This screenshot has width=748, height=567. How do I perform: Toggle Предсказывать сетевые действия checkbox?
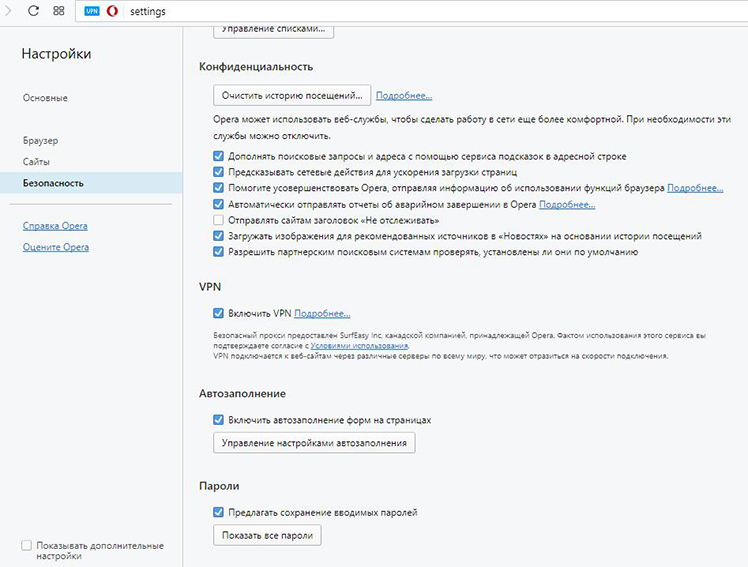coord(218,172)
